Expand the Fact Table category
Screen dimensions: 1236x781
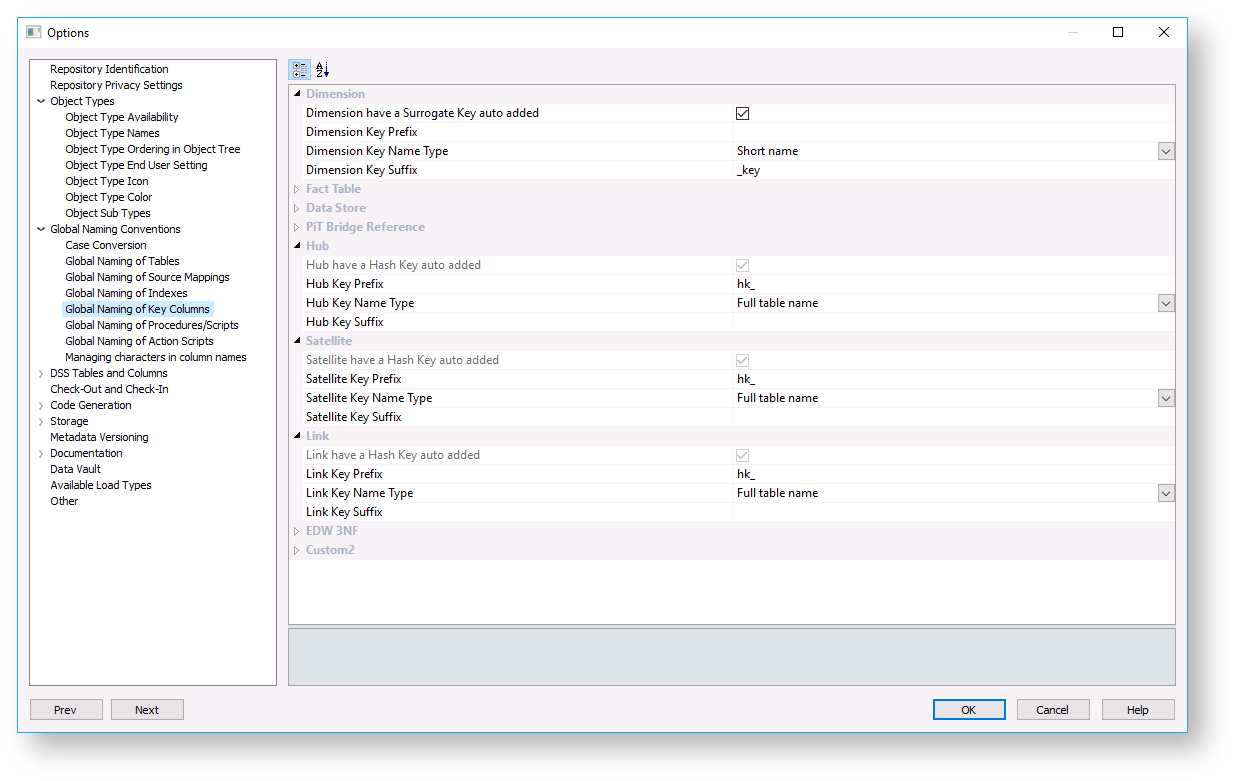pyautogui.click(x=297, y=189)
